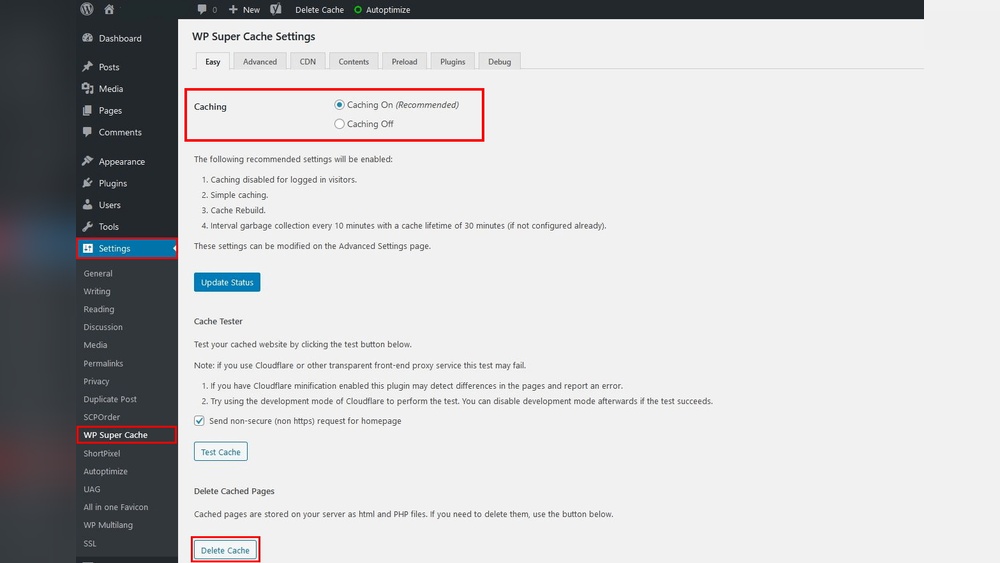Open the Media menu under Posts
This screenshot has width=1000, height=563.
pos(111,89)
